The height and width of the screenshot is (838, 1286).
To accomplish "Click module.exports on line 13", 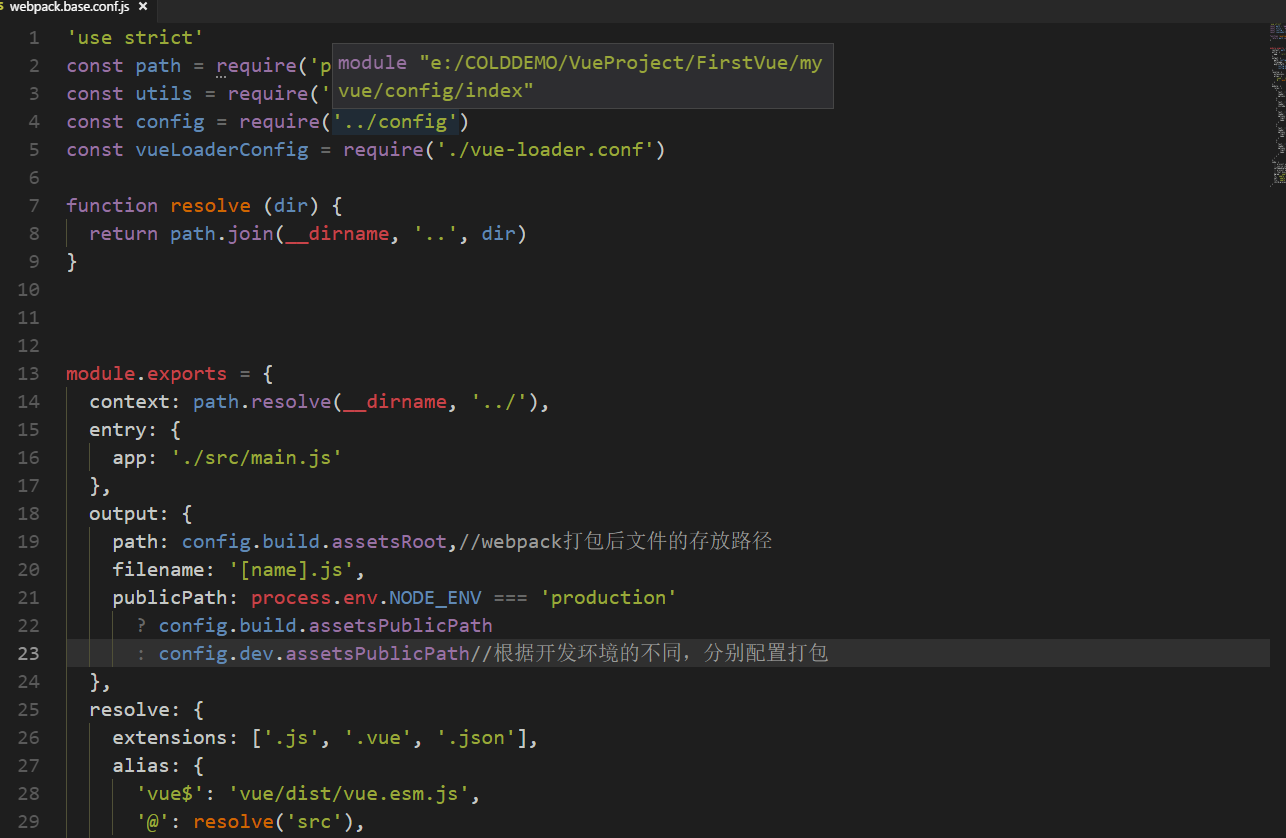I will (x=147, y=373).
